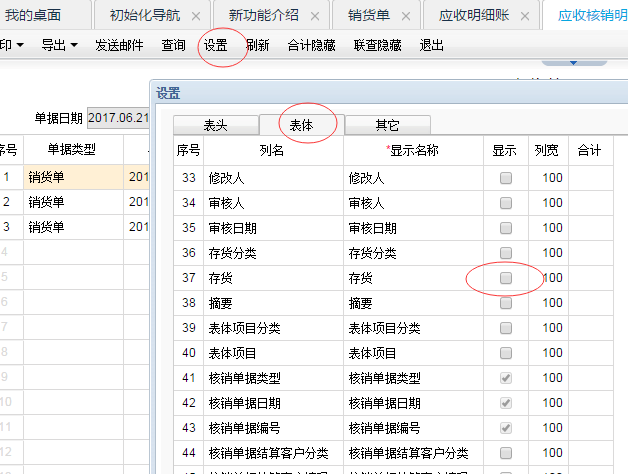The height and width of the screenshot is (474, 628).
Task: Uncheck display checkbox for 核销单据类型
Action: pos(506,378)
